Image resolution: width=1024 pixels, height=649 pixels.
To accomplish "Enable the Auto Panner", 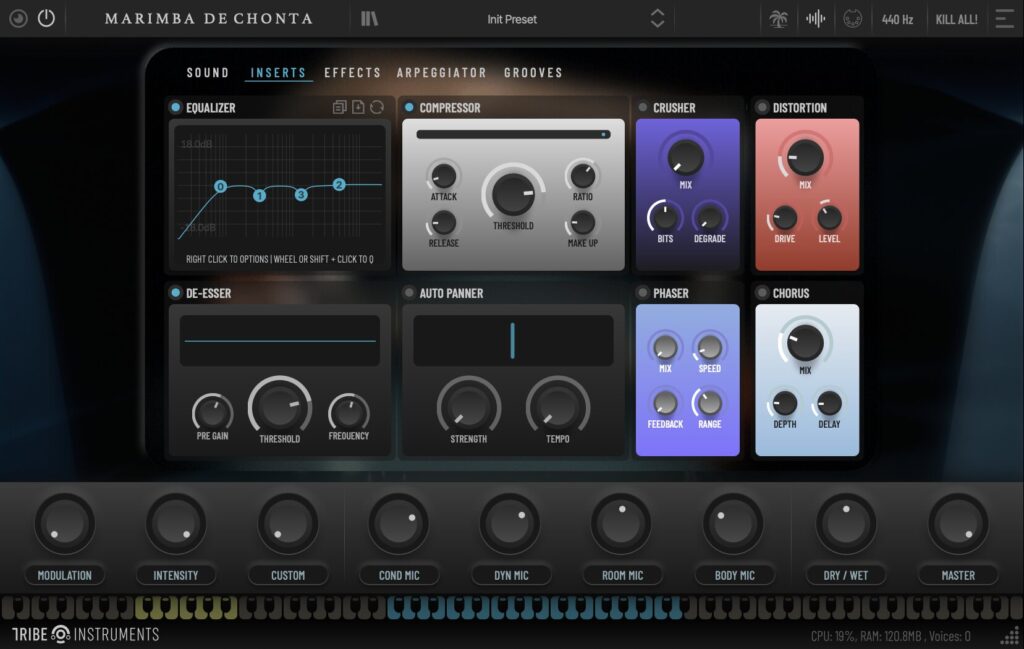I will pyautogui.click(x=409, y=293).
